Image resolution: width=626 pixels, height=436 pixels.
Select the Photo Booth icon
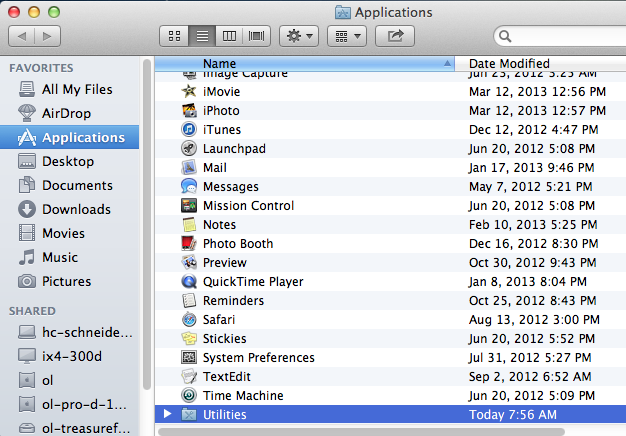click(189, 244)
